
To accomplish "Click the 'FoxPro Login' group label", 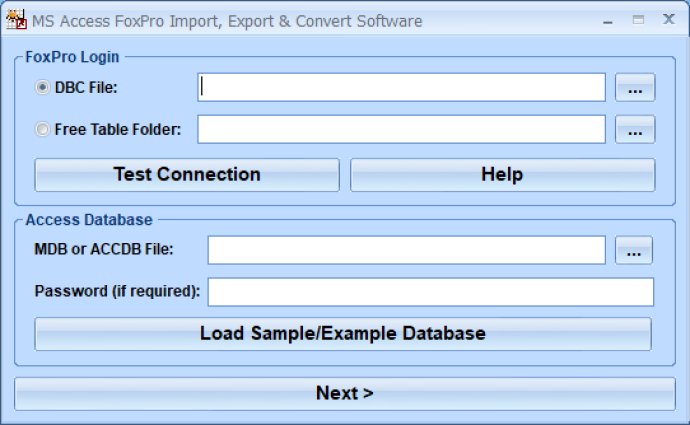I will pos(72,57).
